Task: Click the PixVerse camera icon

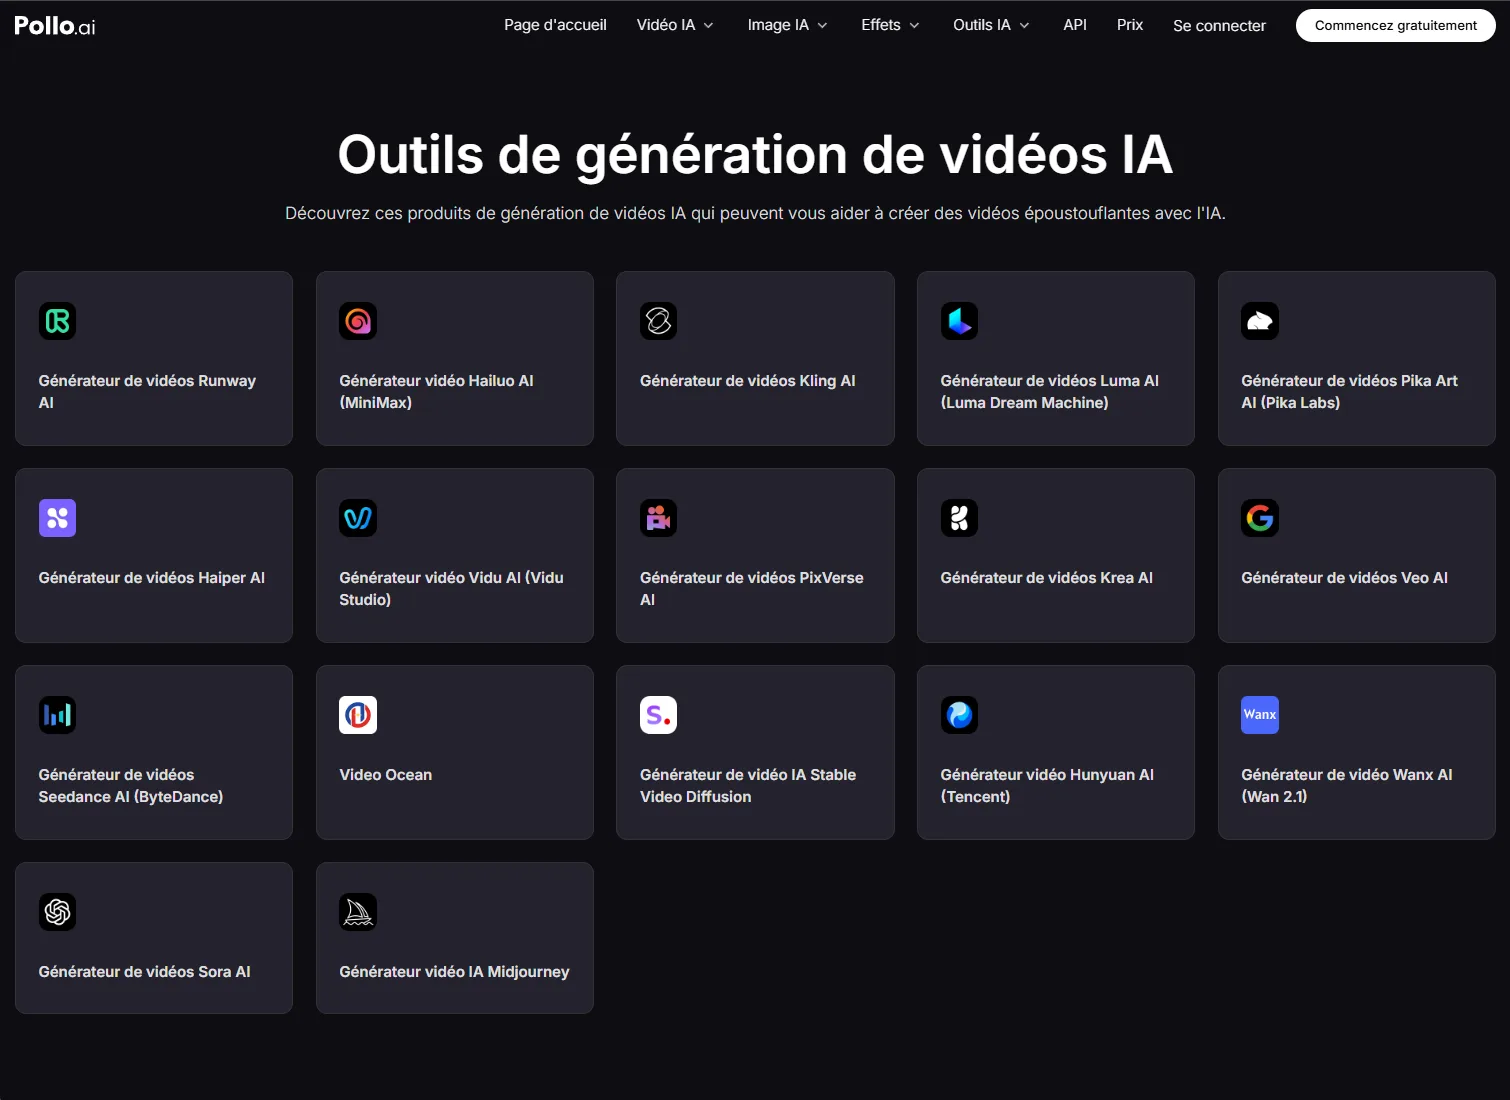Action: pos(659,518)
